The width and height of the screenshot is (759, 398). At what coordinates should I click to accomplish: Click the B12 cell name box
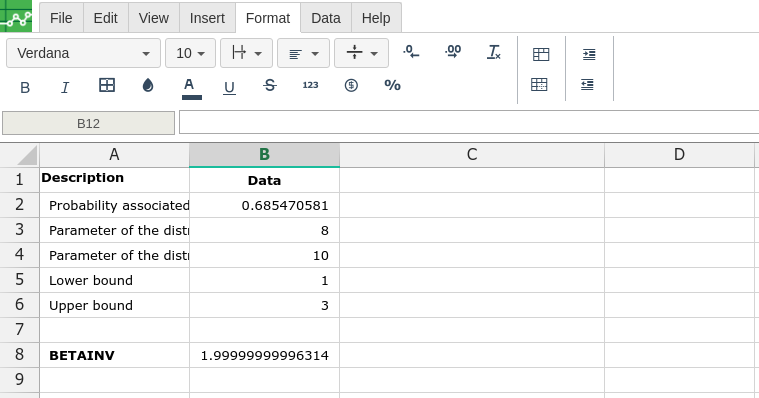tap(89, 123)
